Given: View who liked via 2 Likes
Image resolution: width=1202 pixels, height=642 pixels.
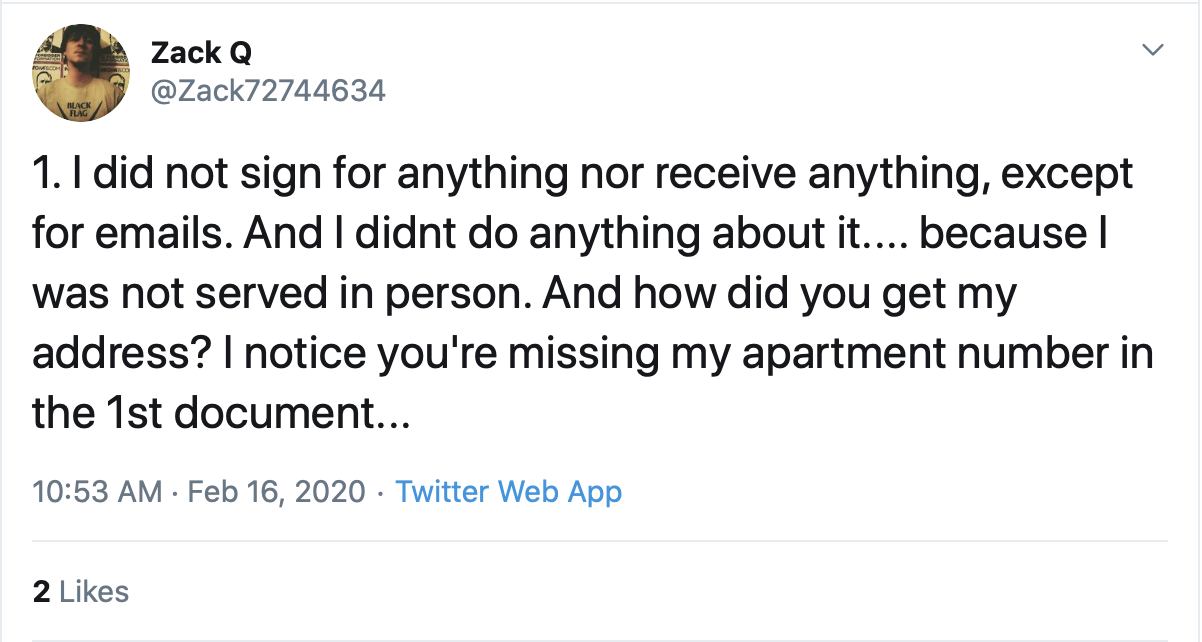Looking at the screenshot, I should click(x=81, y=591).
